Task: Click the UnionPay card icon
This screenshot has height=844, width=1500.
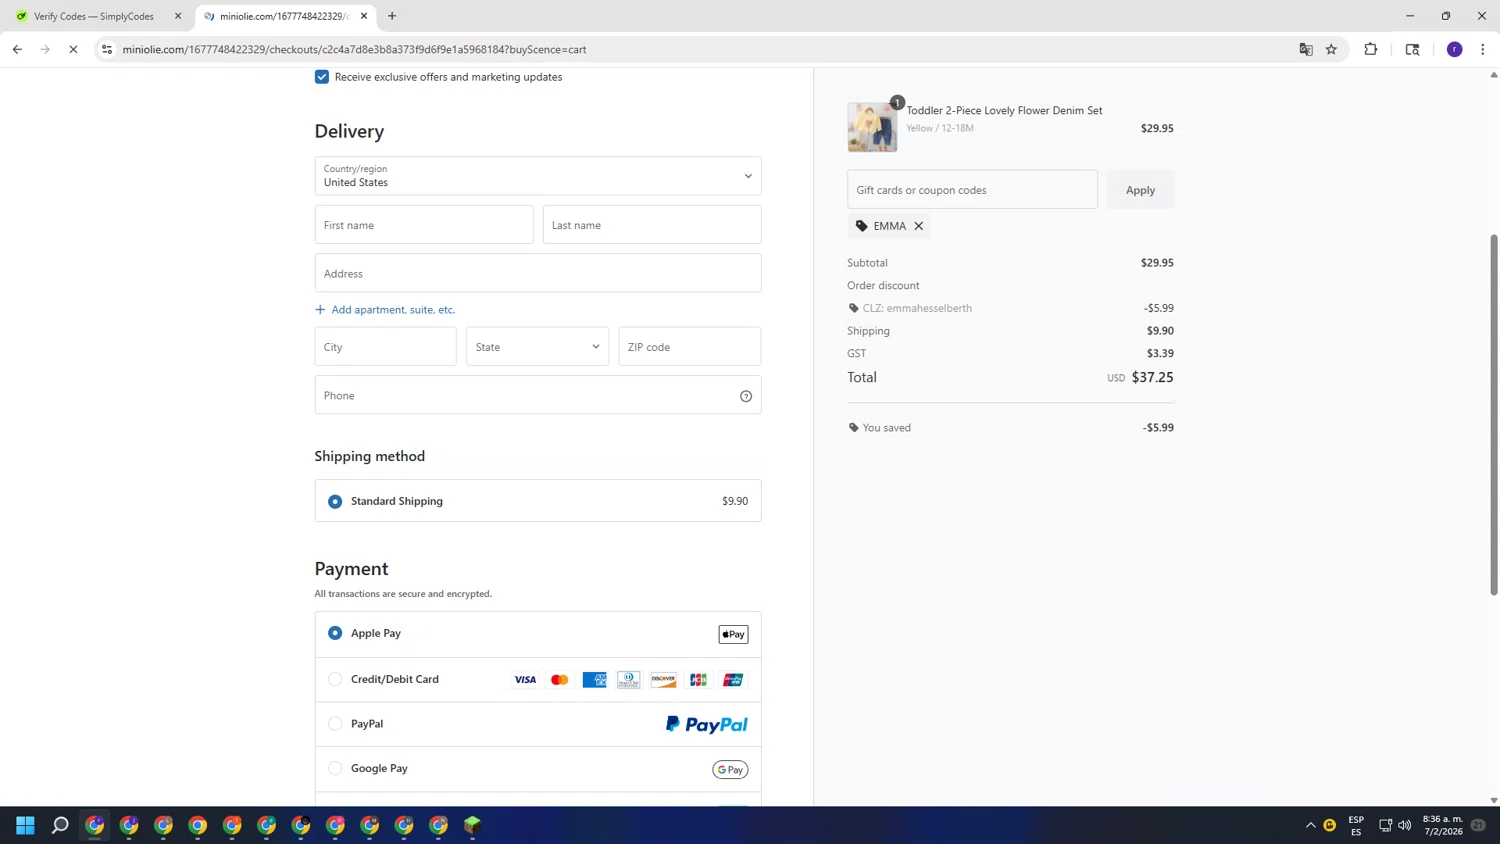Action: 733,680
